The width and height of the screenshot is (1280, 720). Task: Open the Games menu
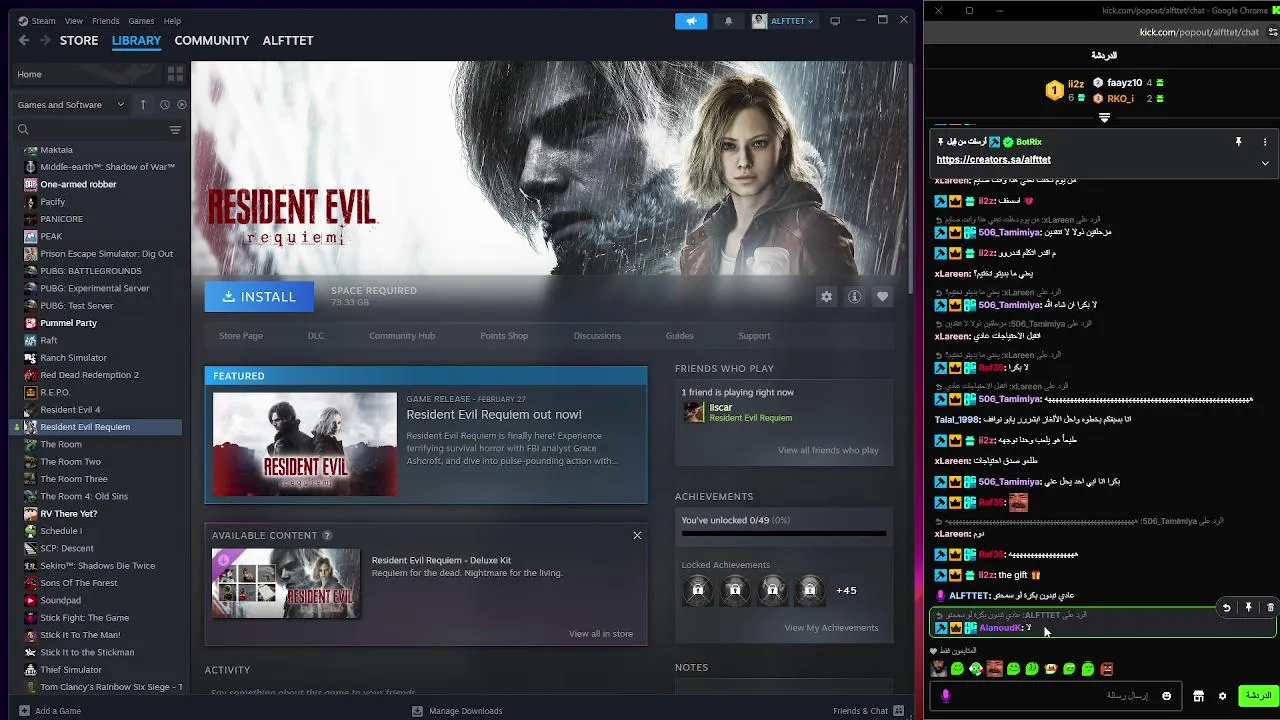141,21
